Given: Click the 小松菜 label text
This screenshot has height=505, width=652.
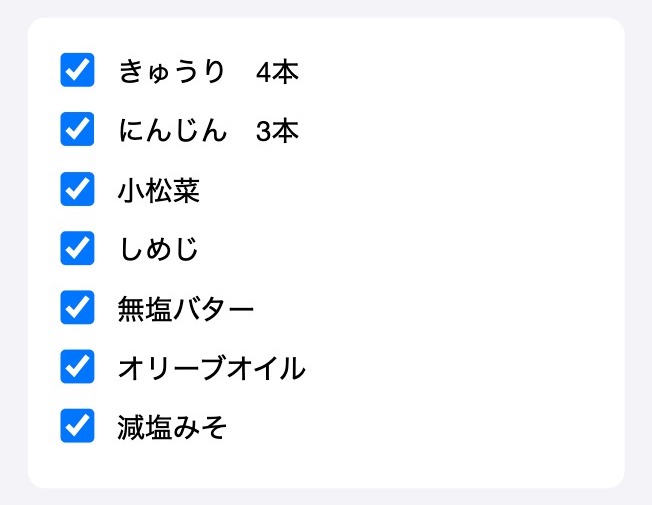Looking at the screenshot, I should tap(159, 191).
